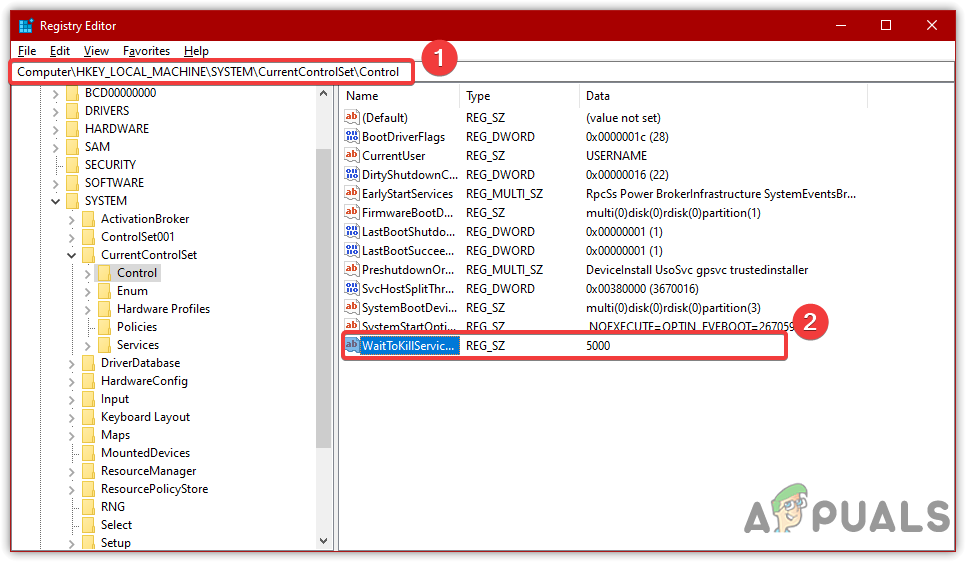Open the File menu
966x562 pixels.
[x=27, y=51]
